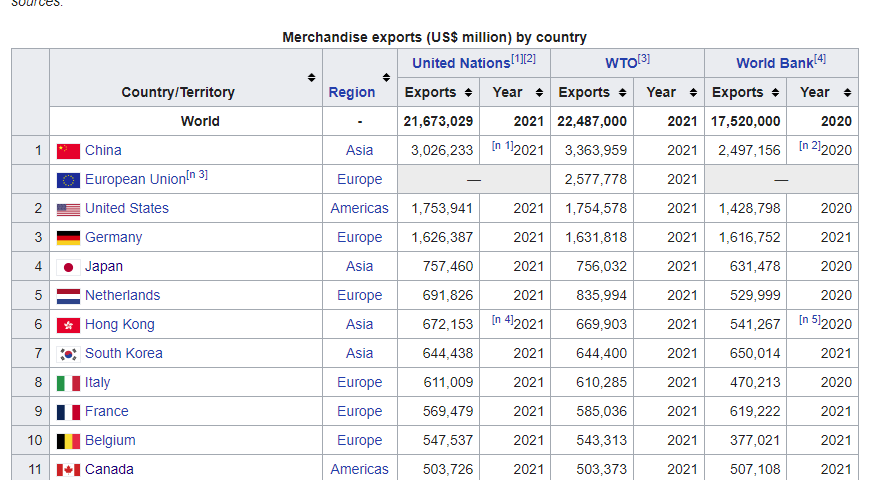Open the Region header link
Screen dimensions: 884x480
(x=352, y=93)
